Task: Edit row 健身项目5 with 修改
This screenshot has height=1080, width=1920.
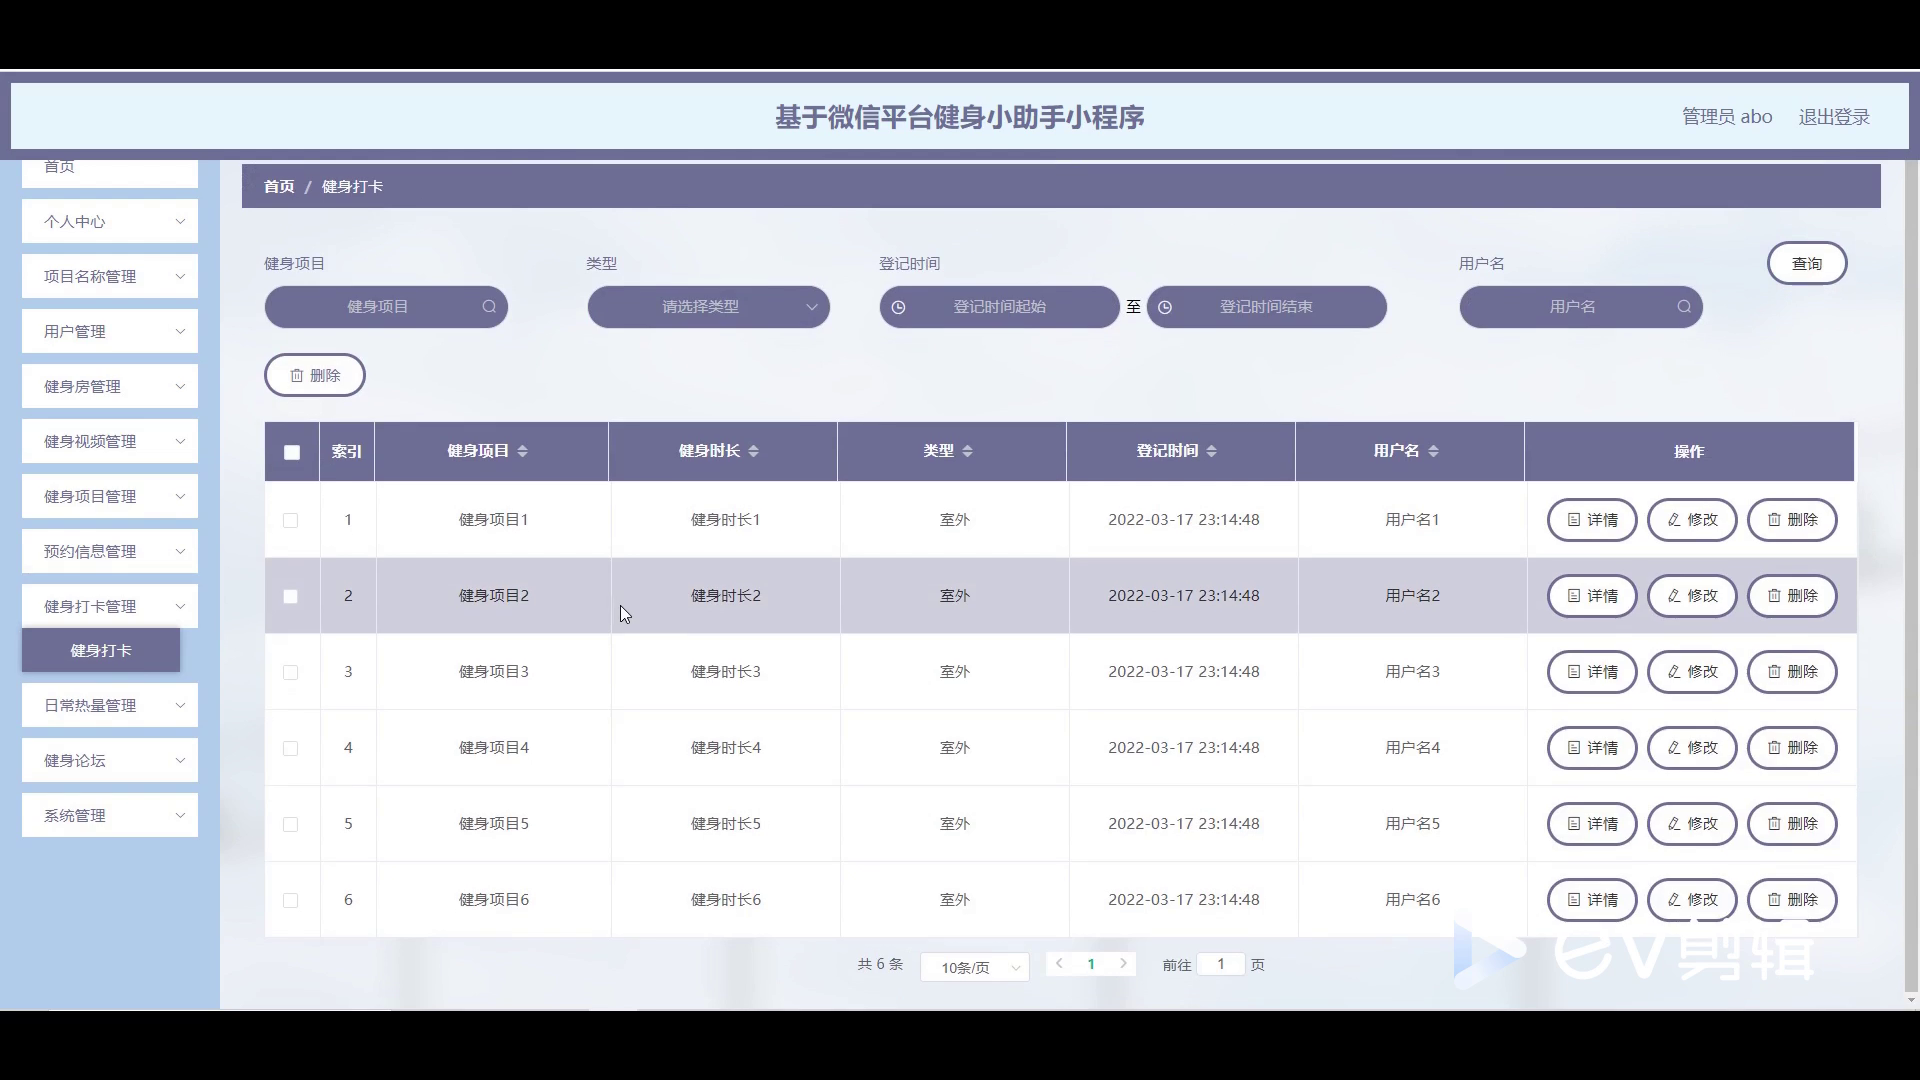Action: [1692, 824]
